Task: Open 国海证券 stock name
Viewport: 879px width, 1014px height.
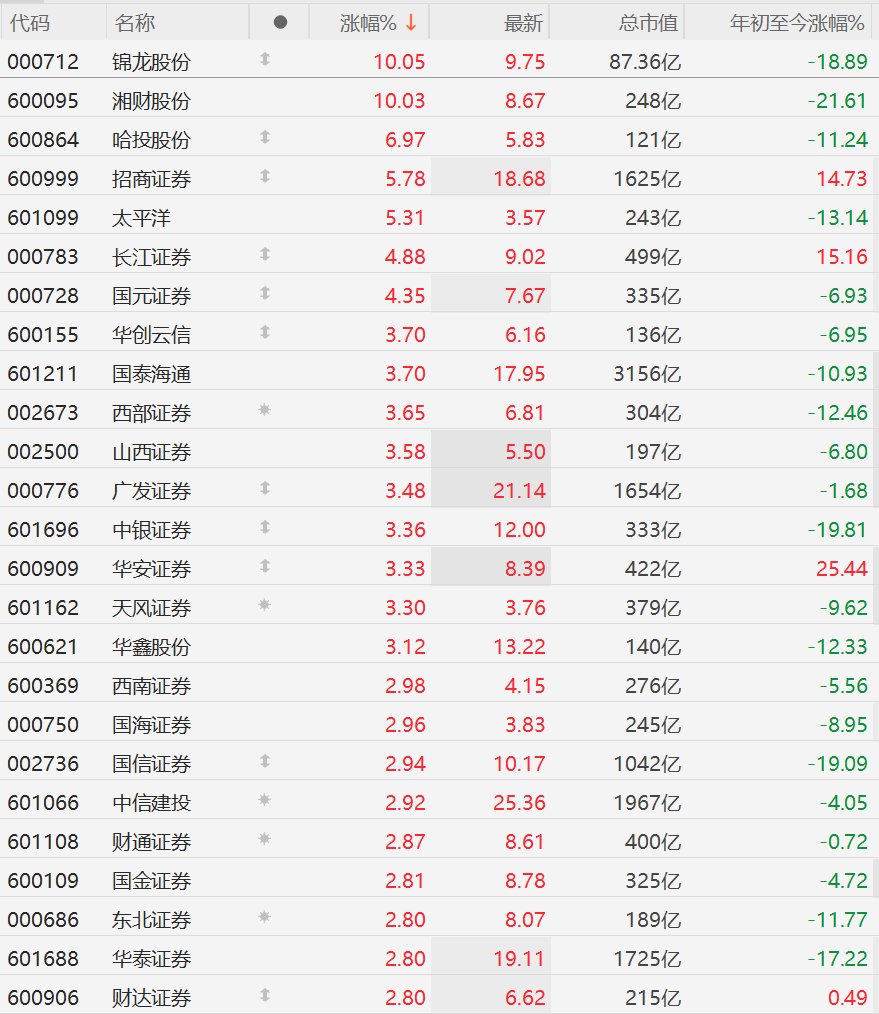Action: click(151, 725)
